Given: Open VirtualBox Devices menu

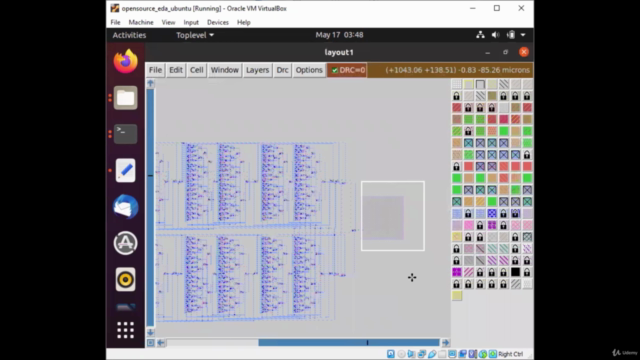Looking at the screenshot, I should tap(218, 22).
